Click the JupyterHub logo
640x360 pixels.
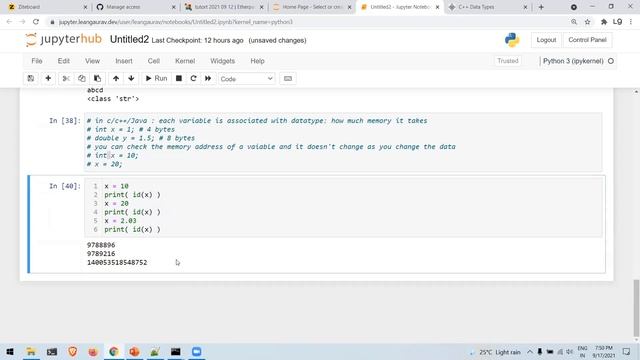[64, 39]
